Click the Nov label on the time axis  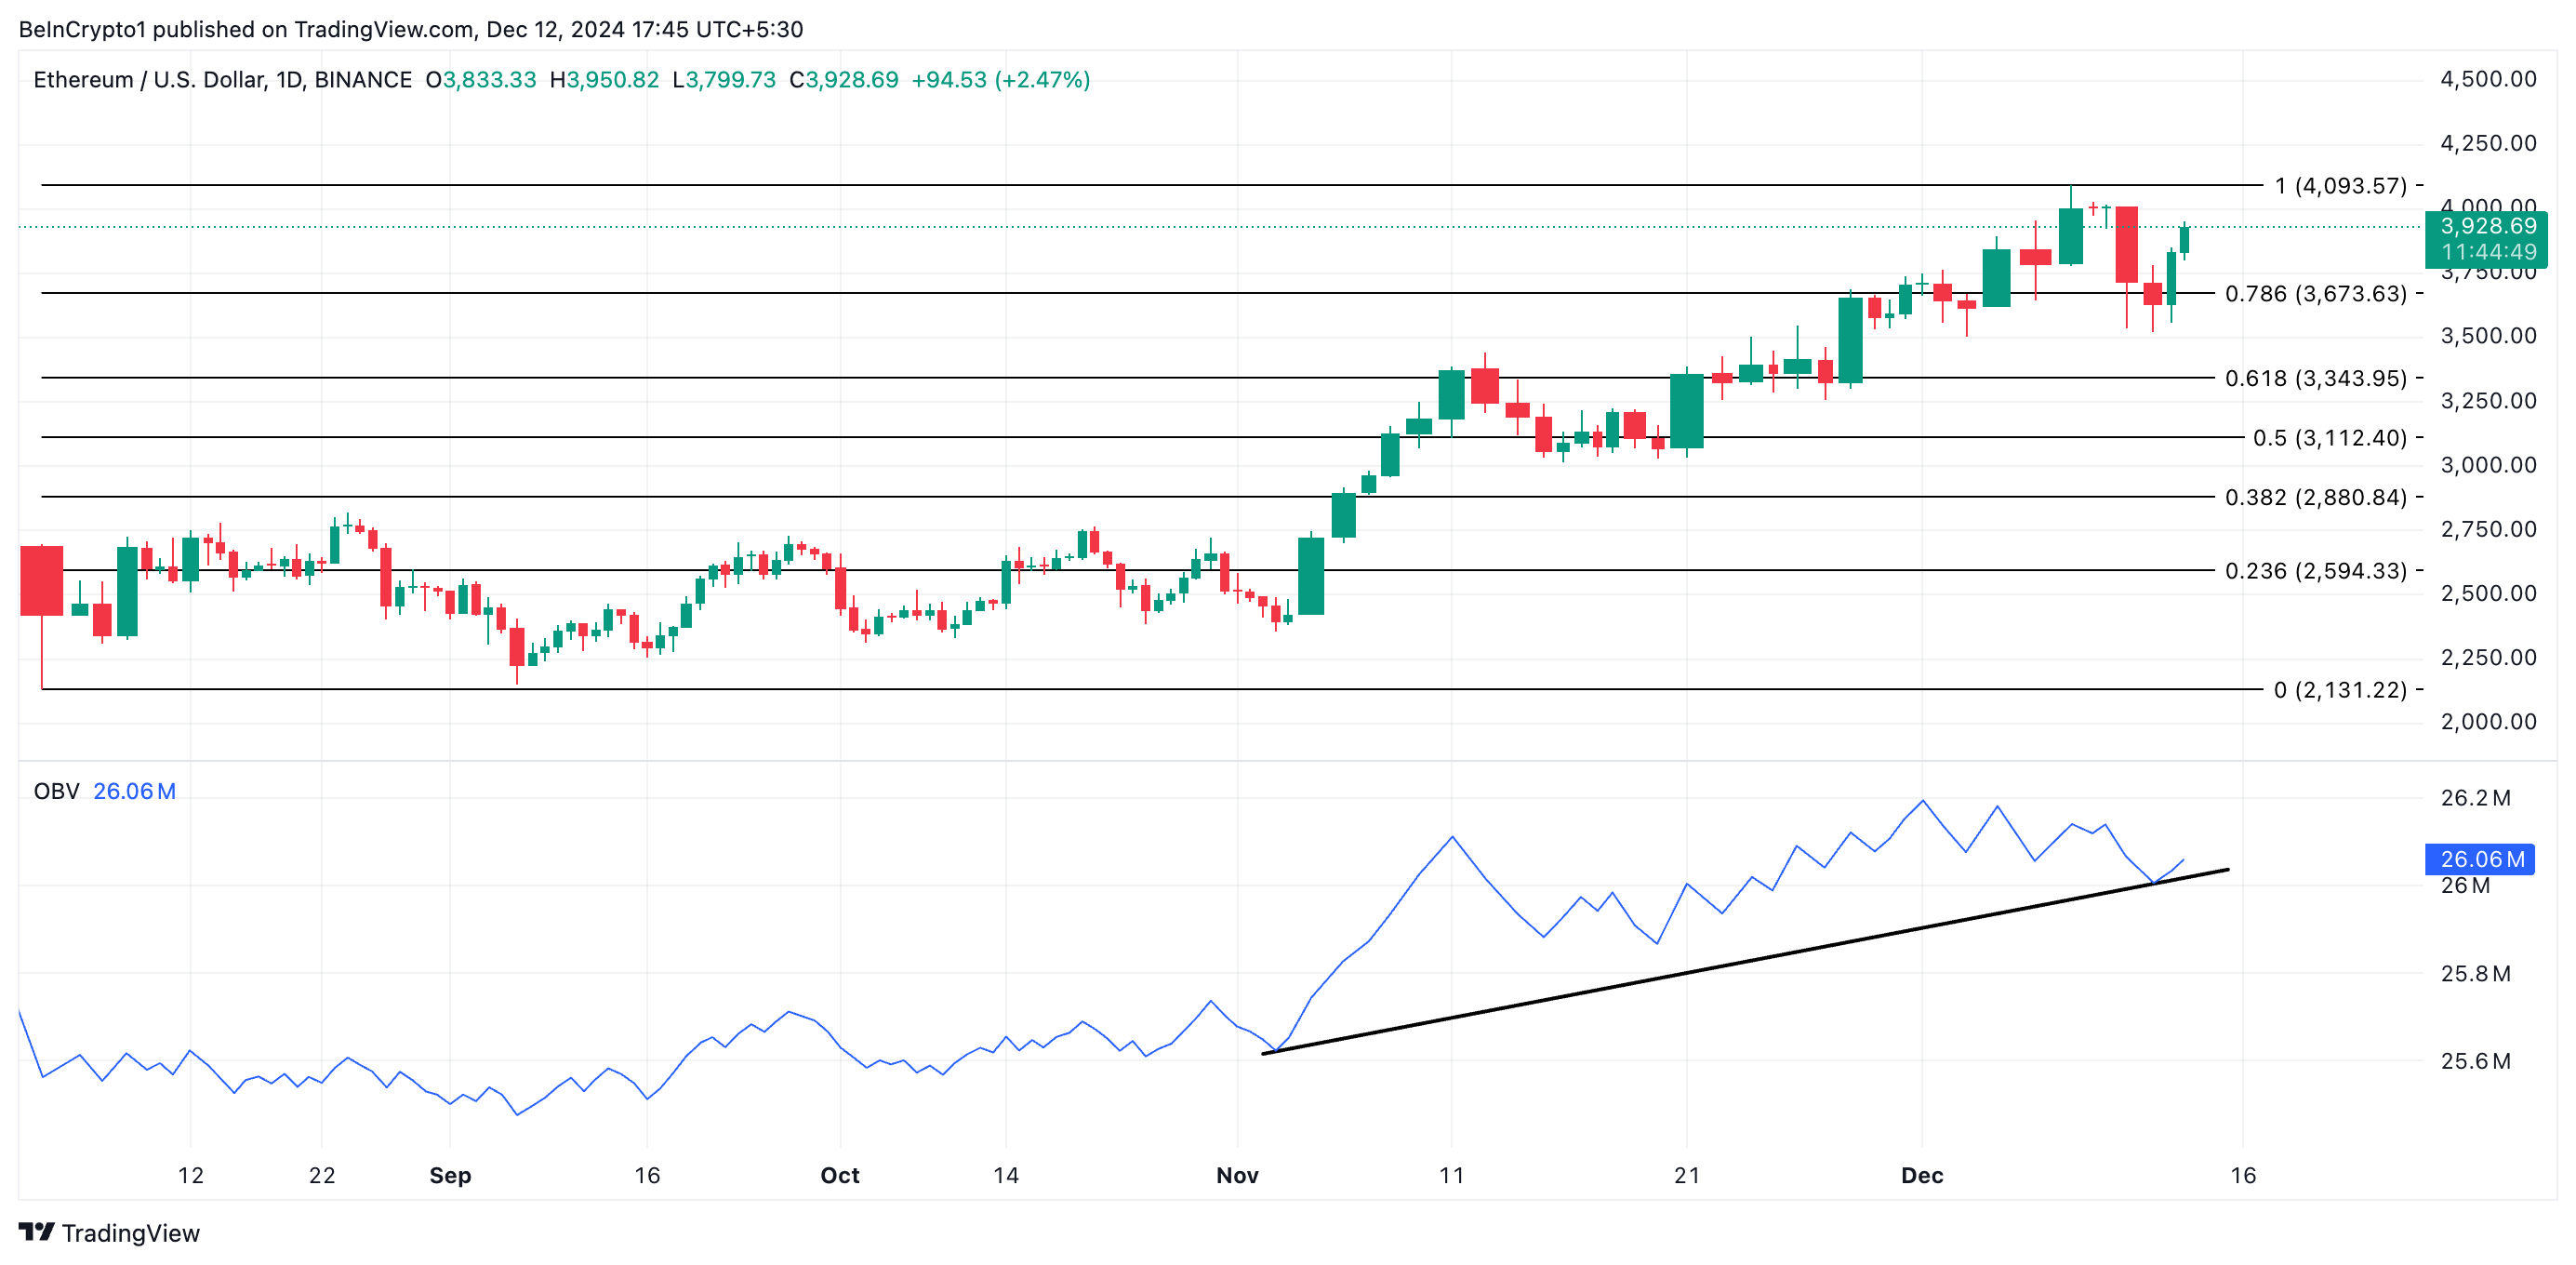1240,1176
